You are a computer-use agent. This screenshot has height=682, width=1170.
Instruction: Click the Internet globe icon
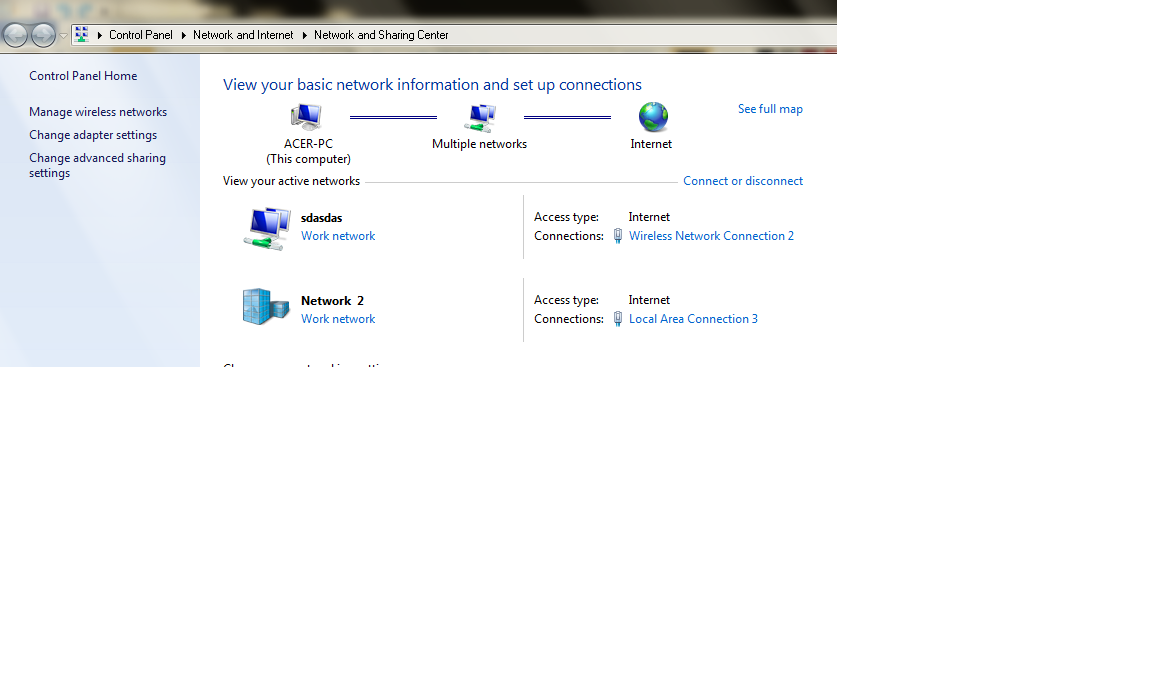(x=653, y=117)
